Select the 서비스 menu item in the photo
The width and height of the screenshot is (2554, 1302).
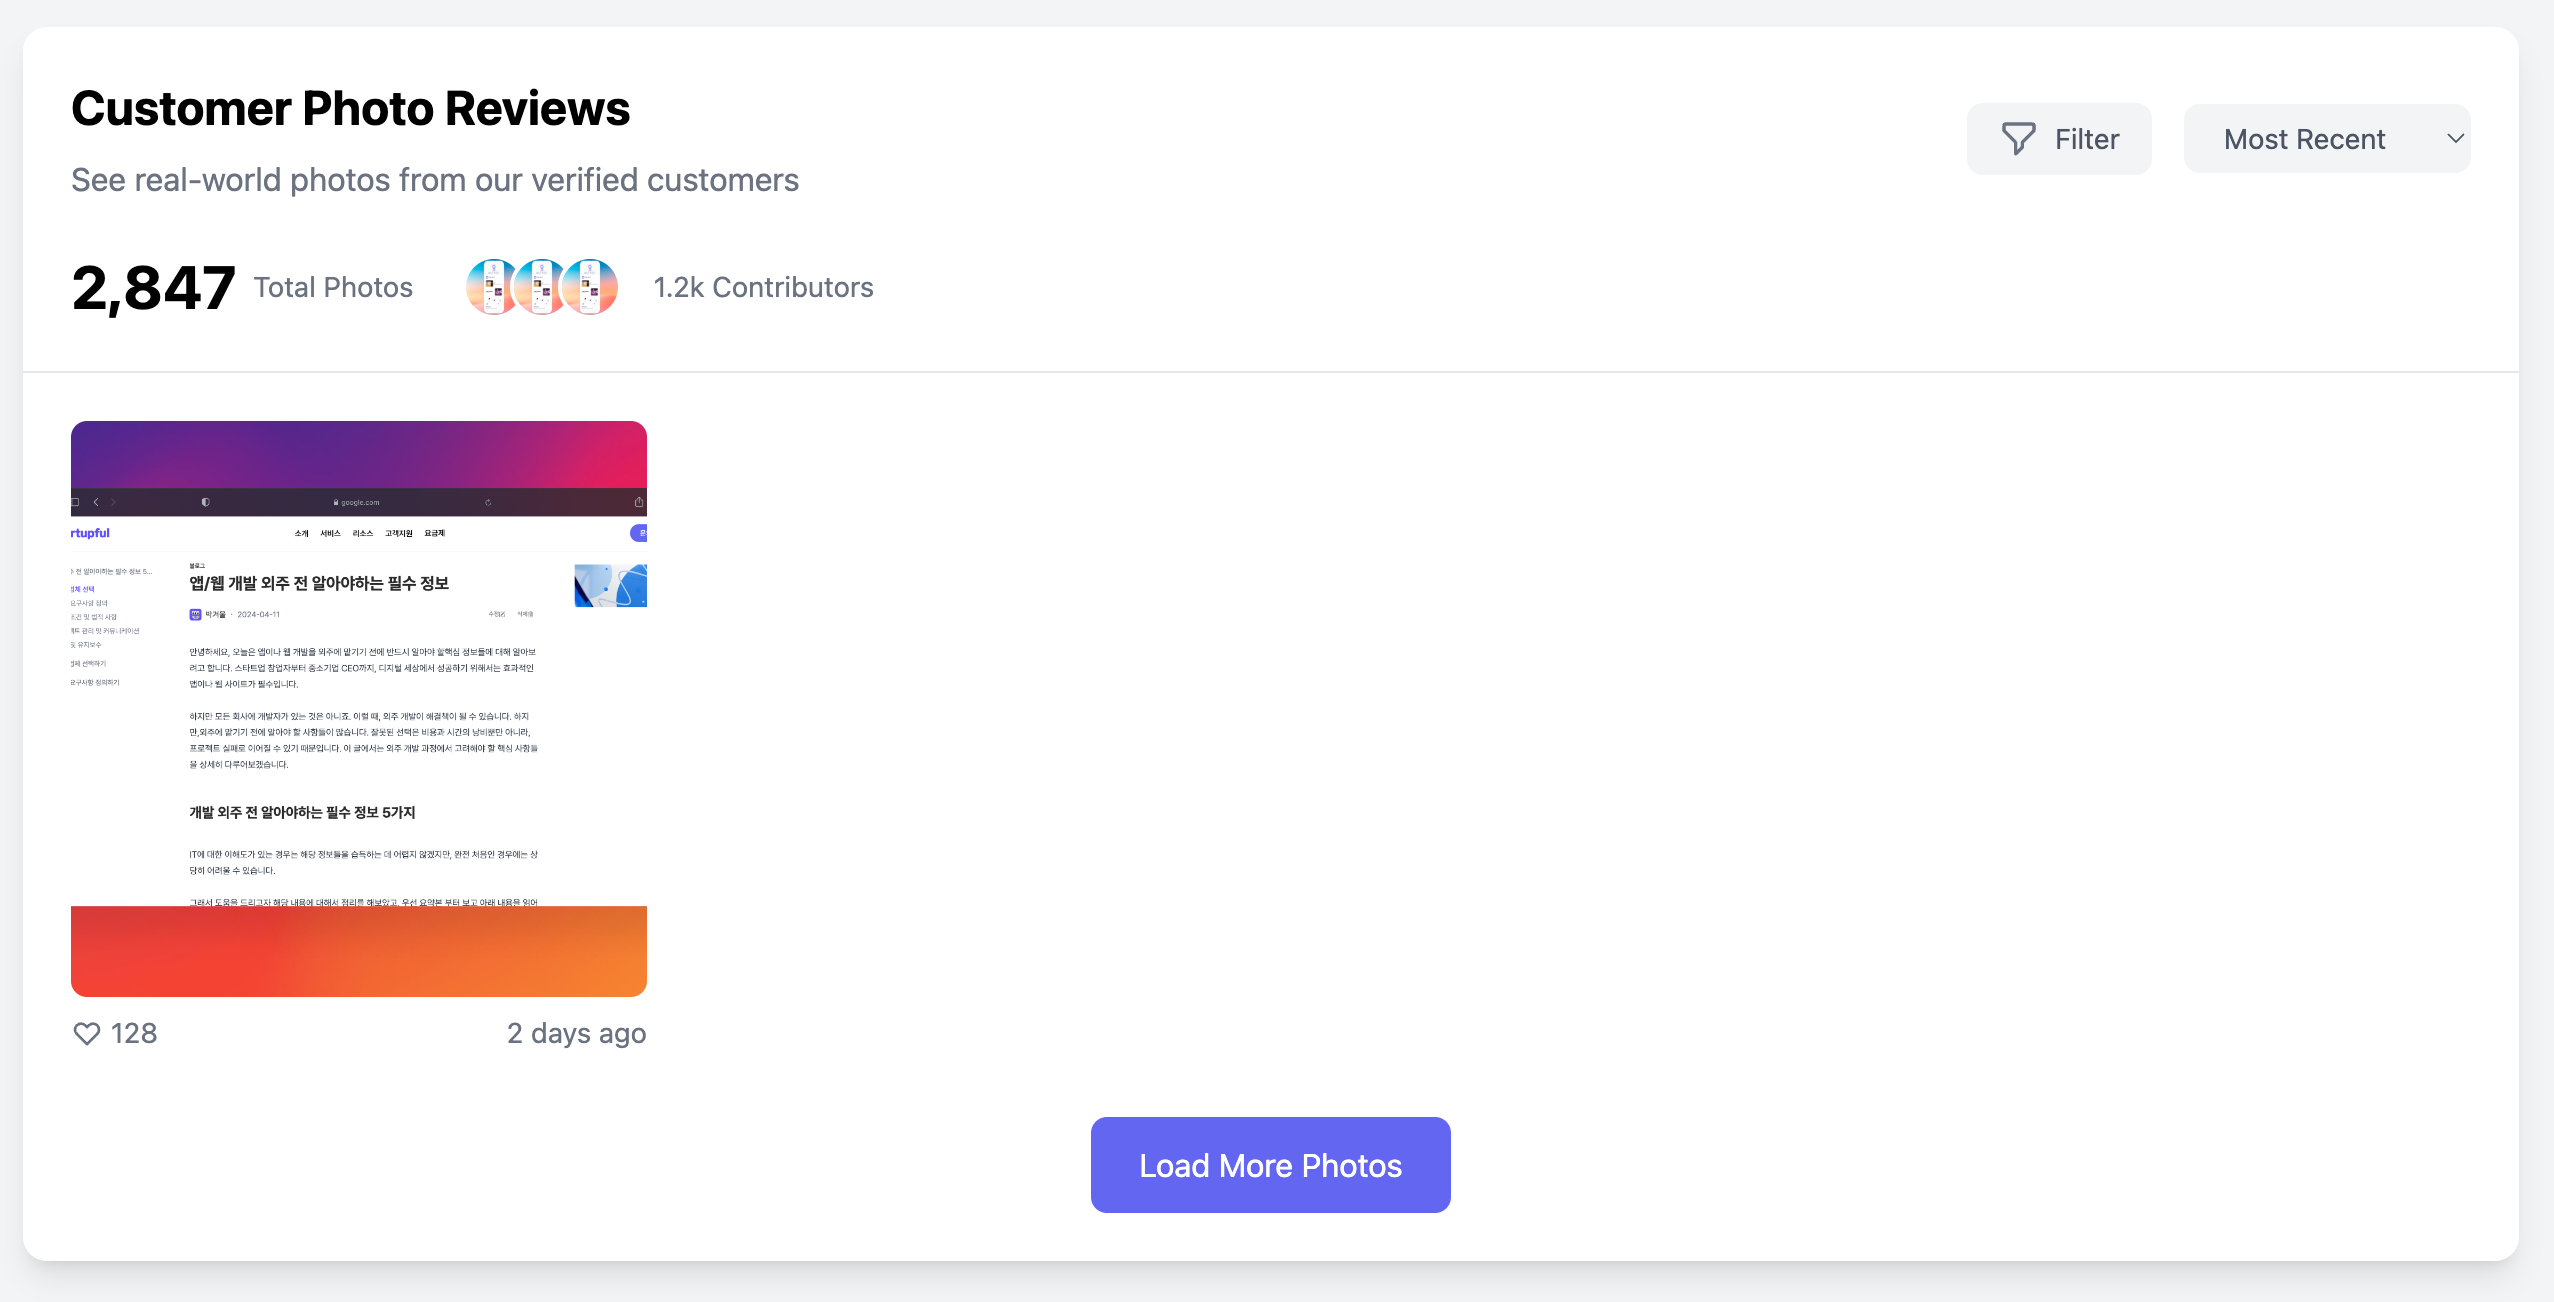330,533
